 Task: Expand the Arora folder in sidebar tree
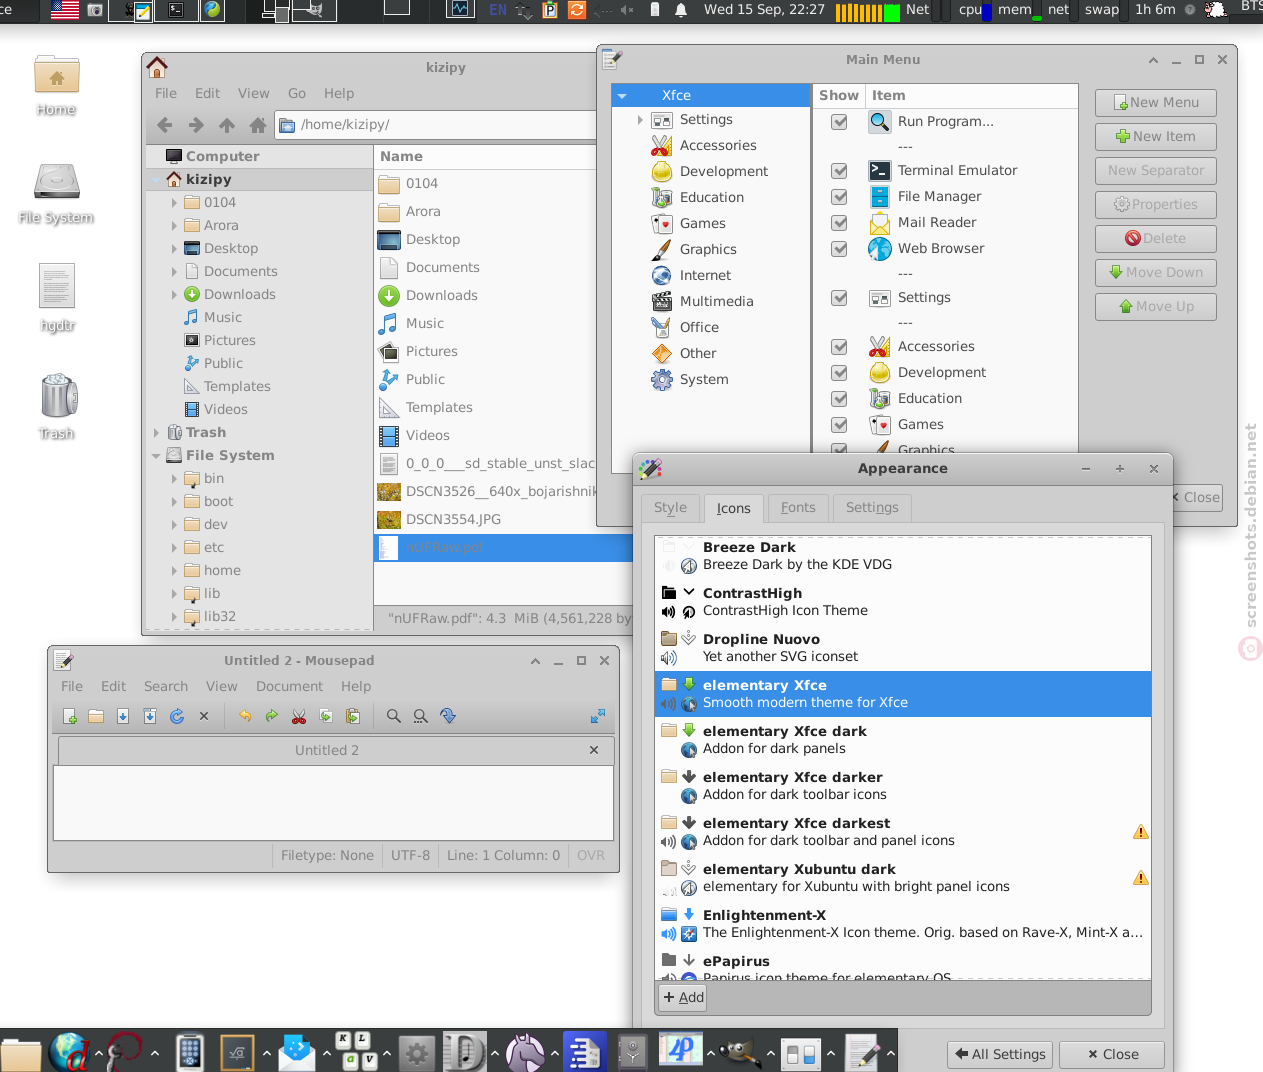click(174, 226)
